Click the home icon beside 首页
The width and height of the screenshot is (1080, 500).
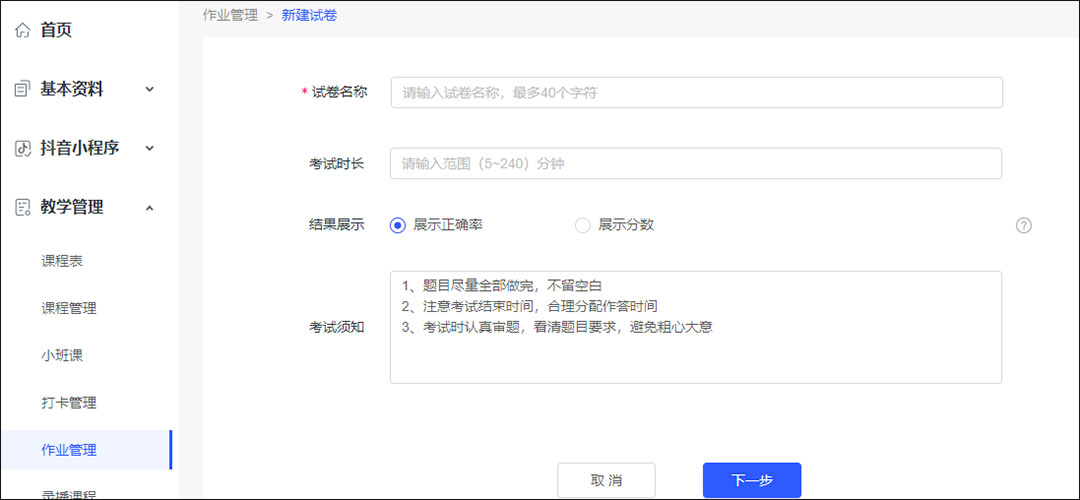23,30
